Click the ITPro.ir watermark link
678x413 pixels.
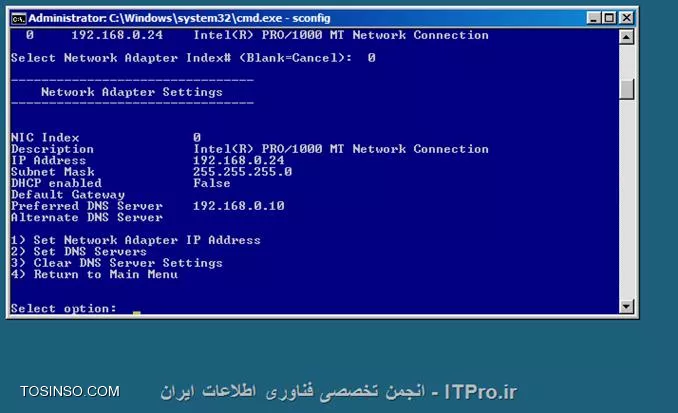point(481,392)
